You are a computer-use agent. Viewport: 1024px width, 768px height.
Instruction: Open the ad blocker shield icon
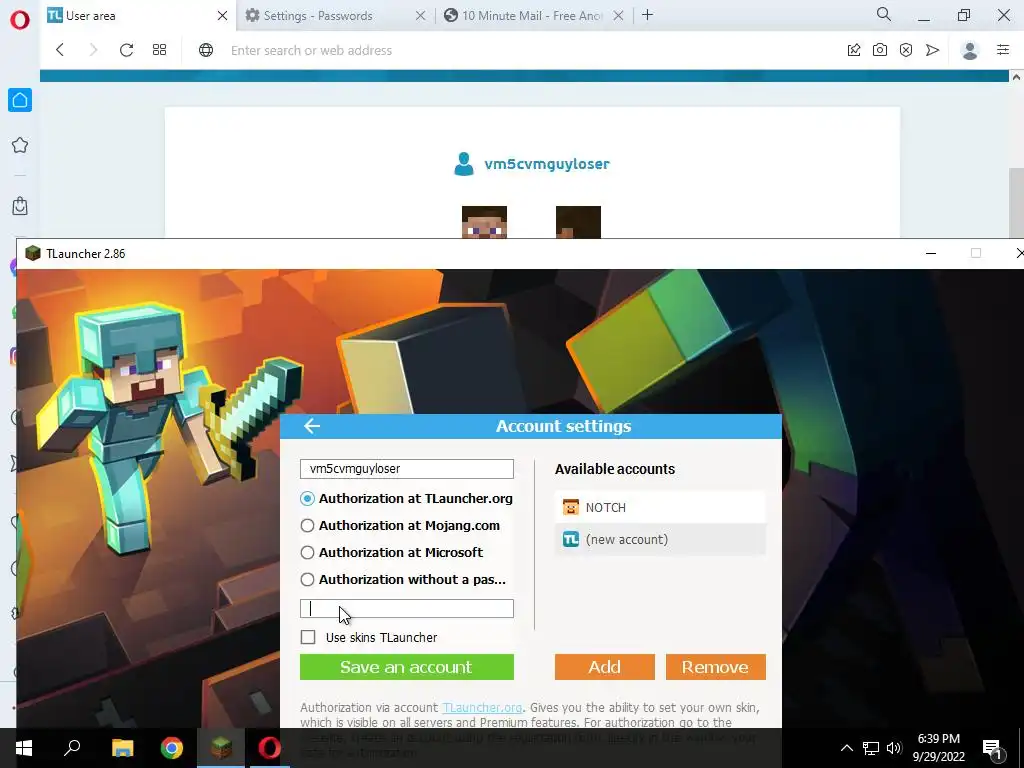point(906,50)
